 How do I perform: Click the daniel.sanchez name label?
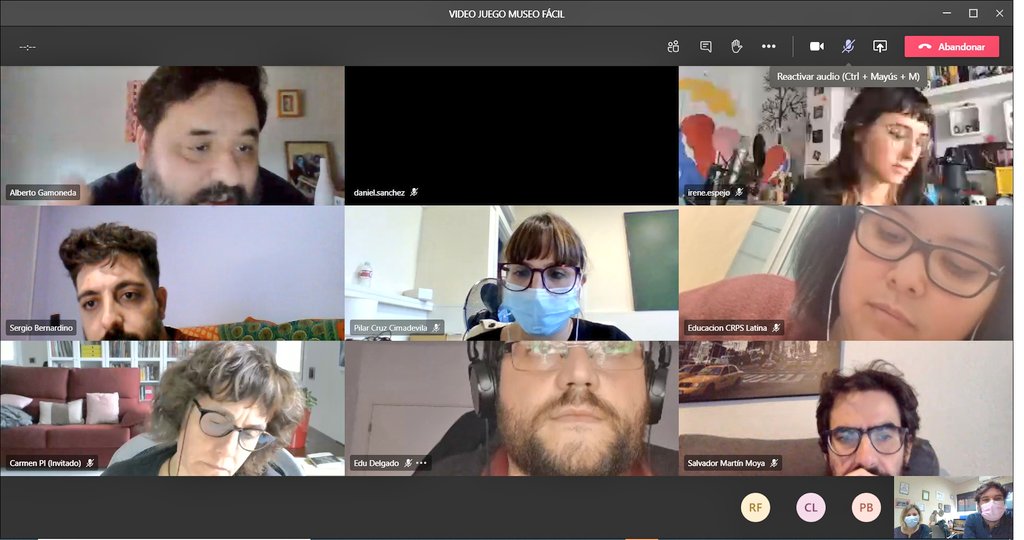(x=379, y=193)
